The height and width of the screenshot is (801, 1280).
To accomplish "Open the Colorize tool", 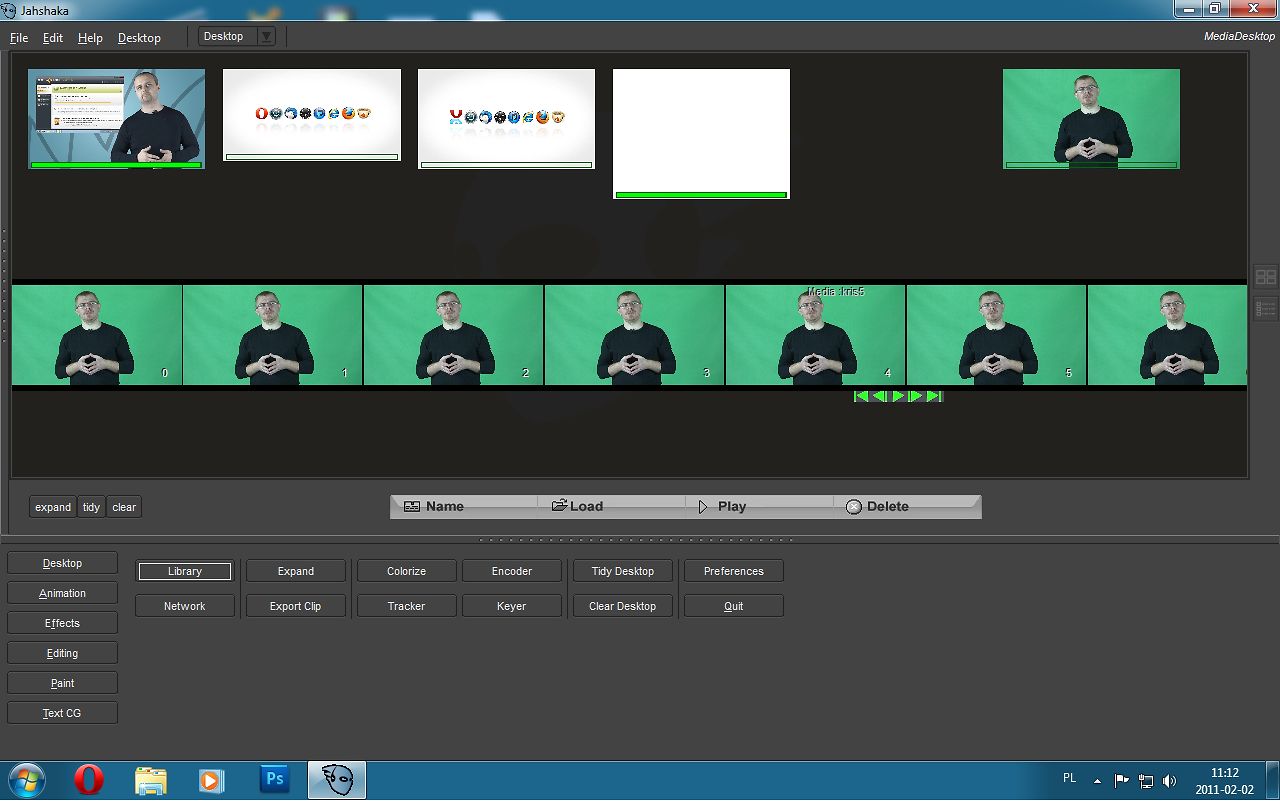I will [407, 571].
